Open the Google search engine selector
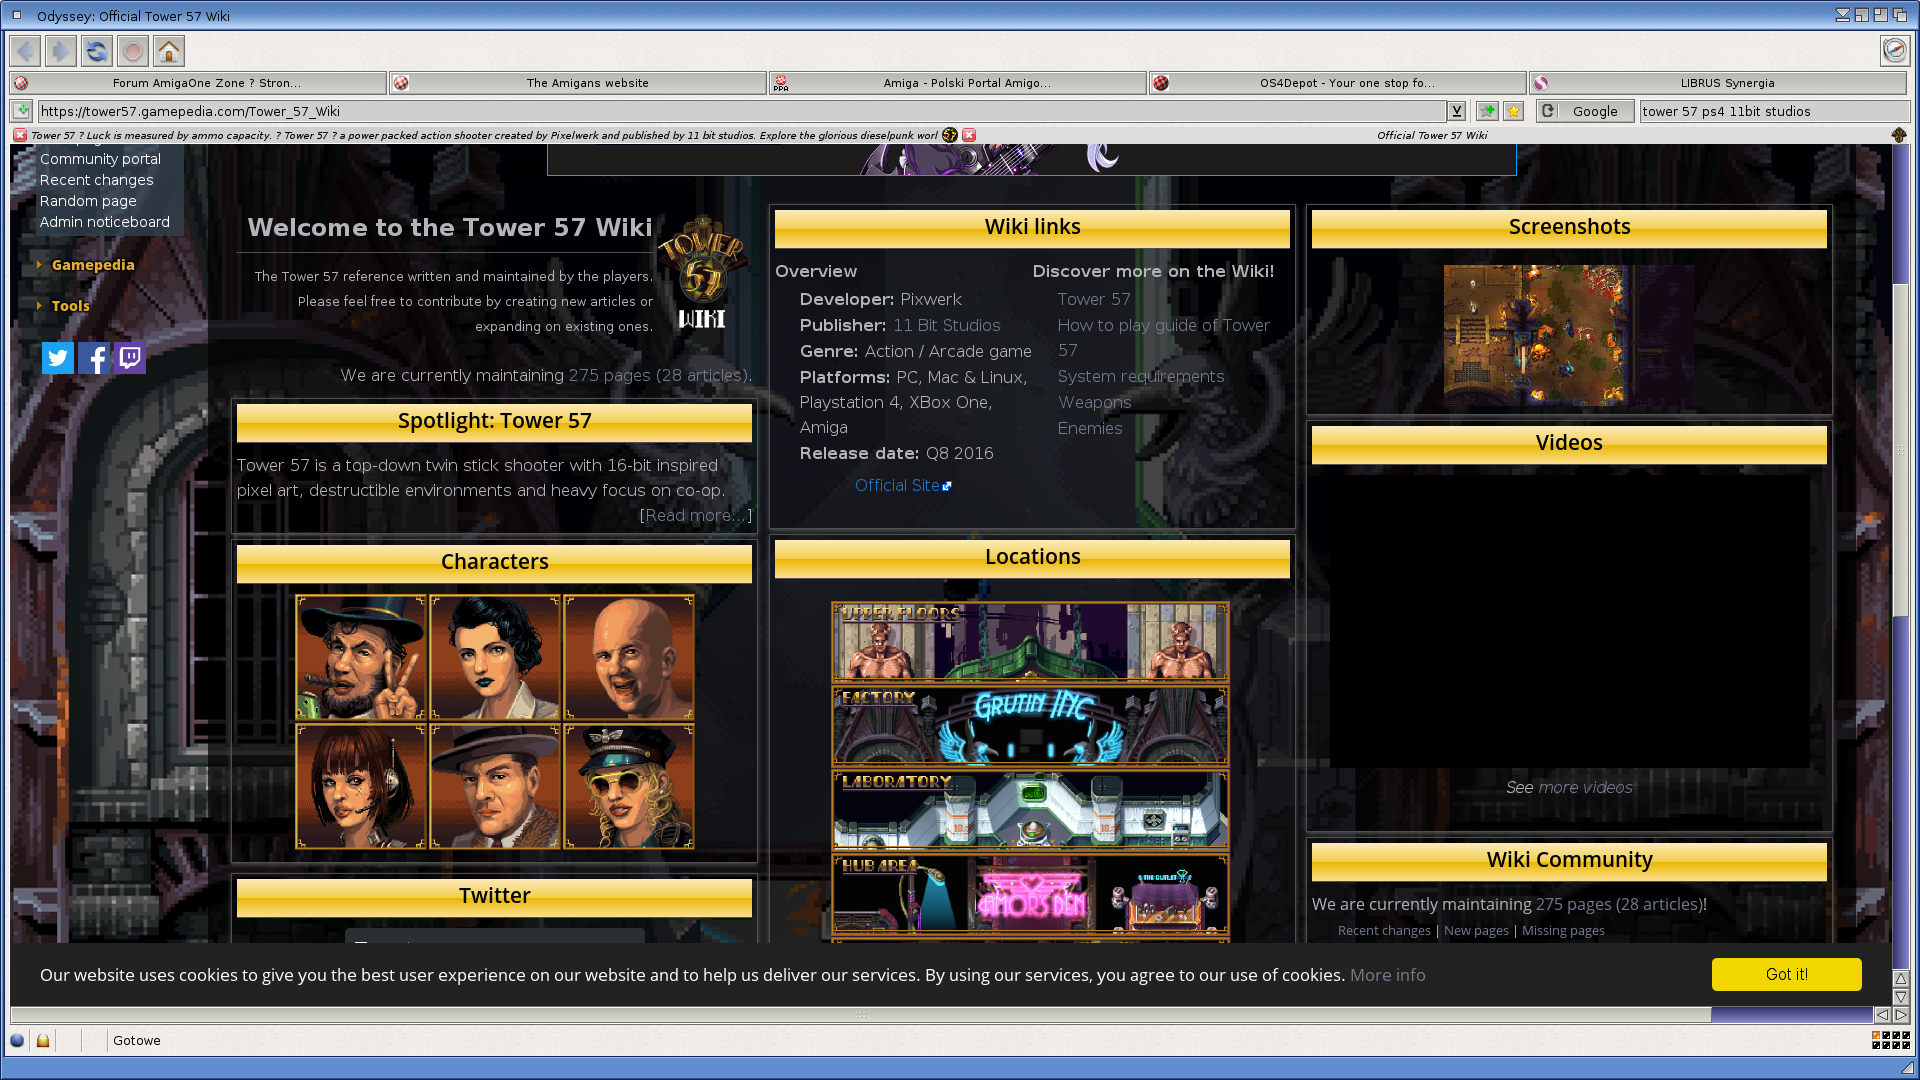1920x1080 pixels. pos(1585,111)
